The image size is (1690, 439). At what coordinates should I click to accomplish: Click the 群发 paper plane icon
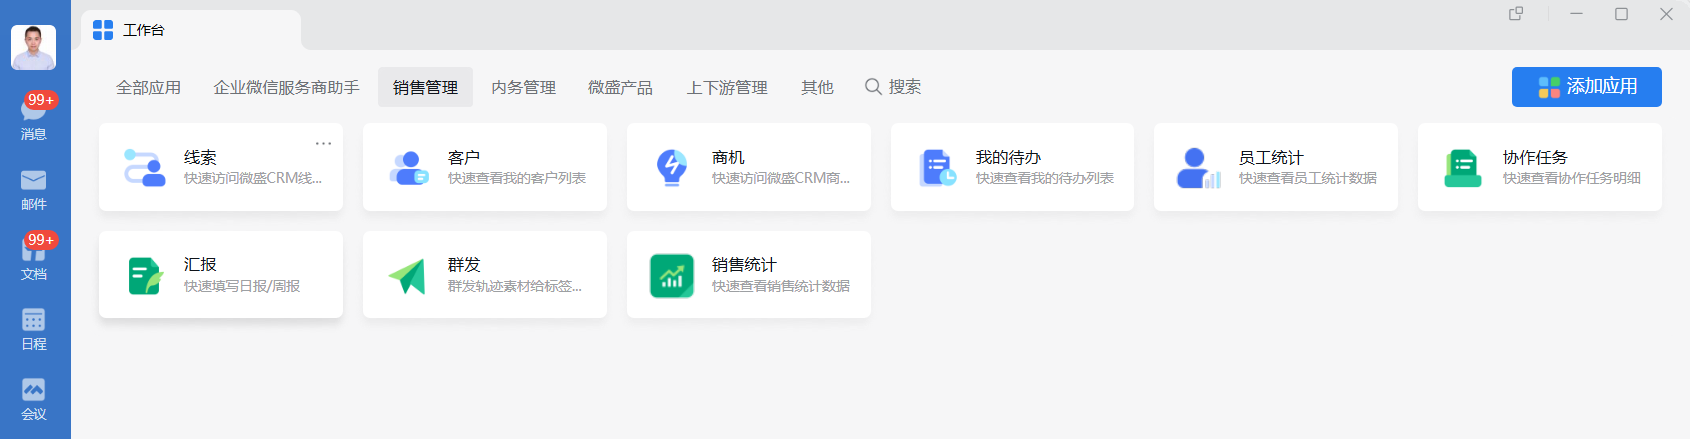tap(407, 275)
